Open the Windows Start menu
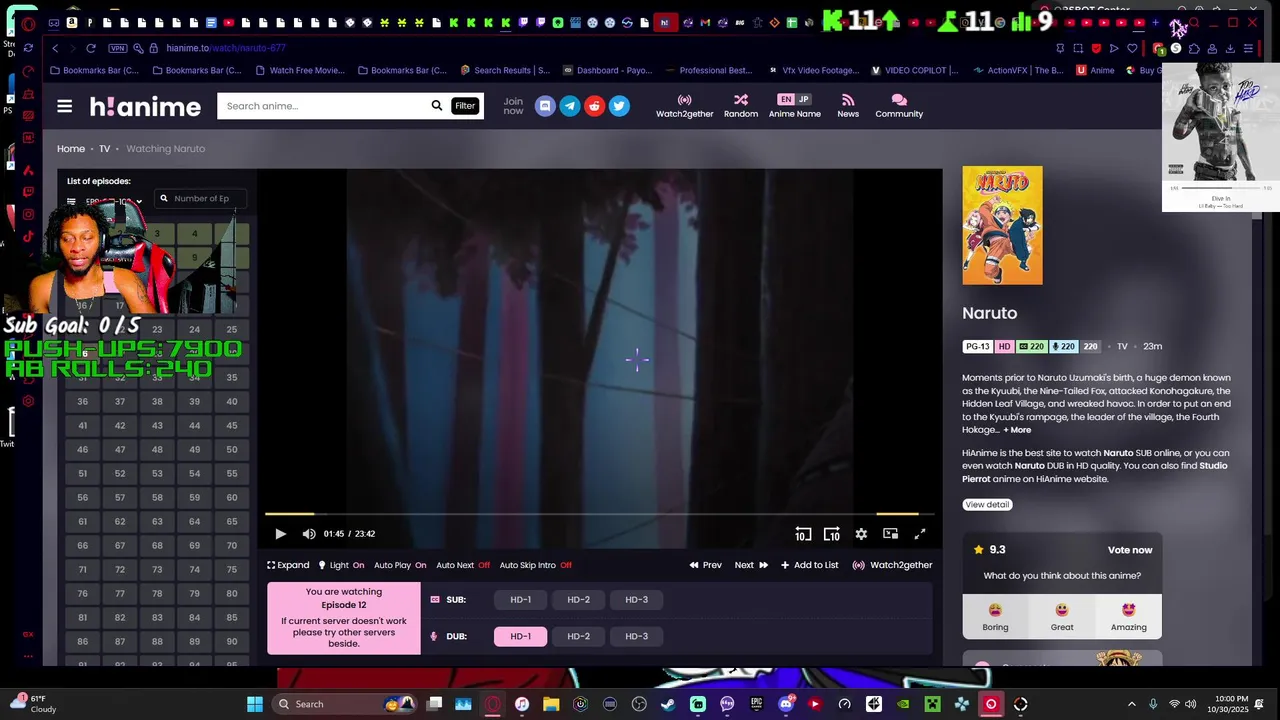Screen dimensions: 1280x720 coord(255,704)
